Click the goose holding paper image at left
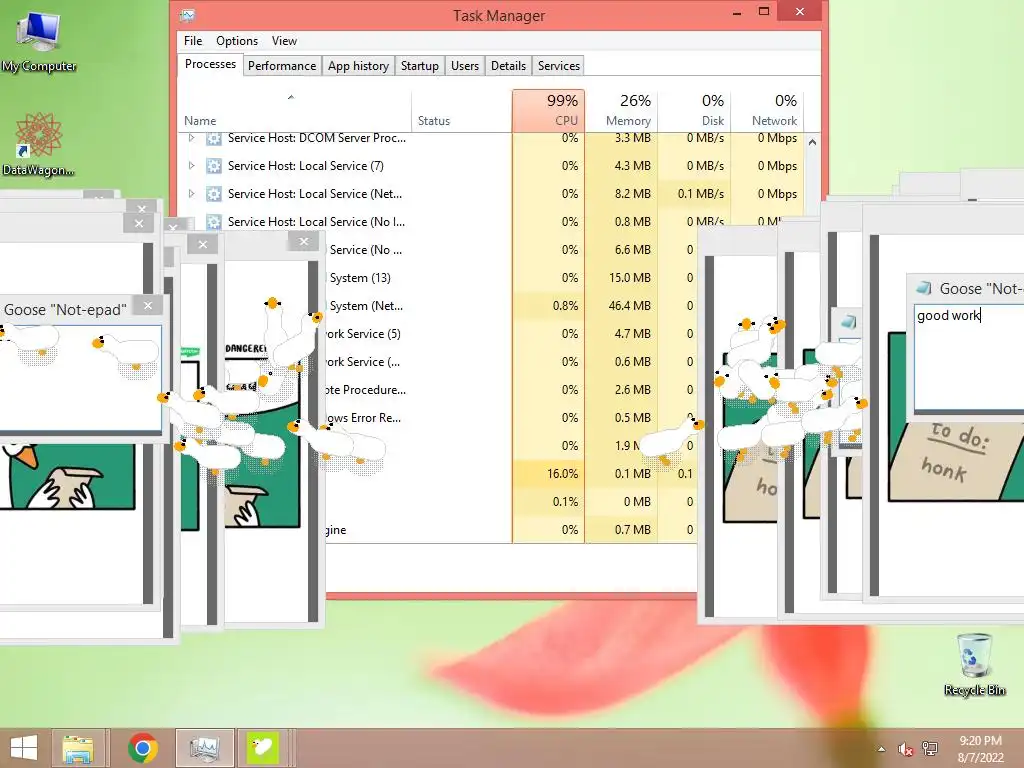 click(x=67, y=477)
